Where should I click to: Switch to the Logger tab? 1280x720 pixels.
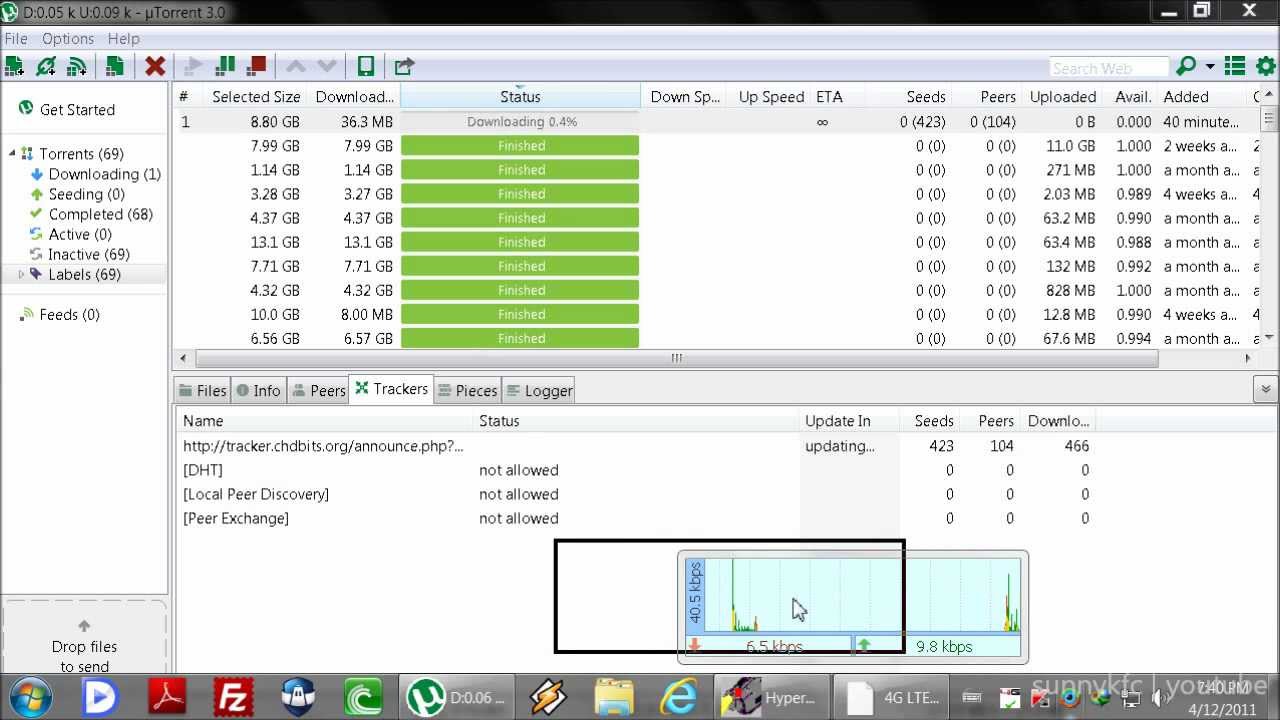(539, 390)
